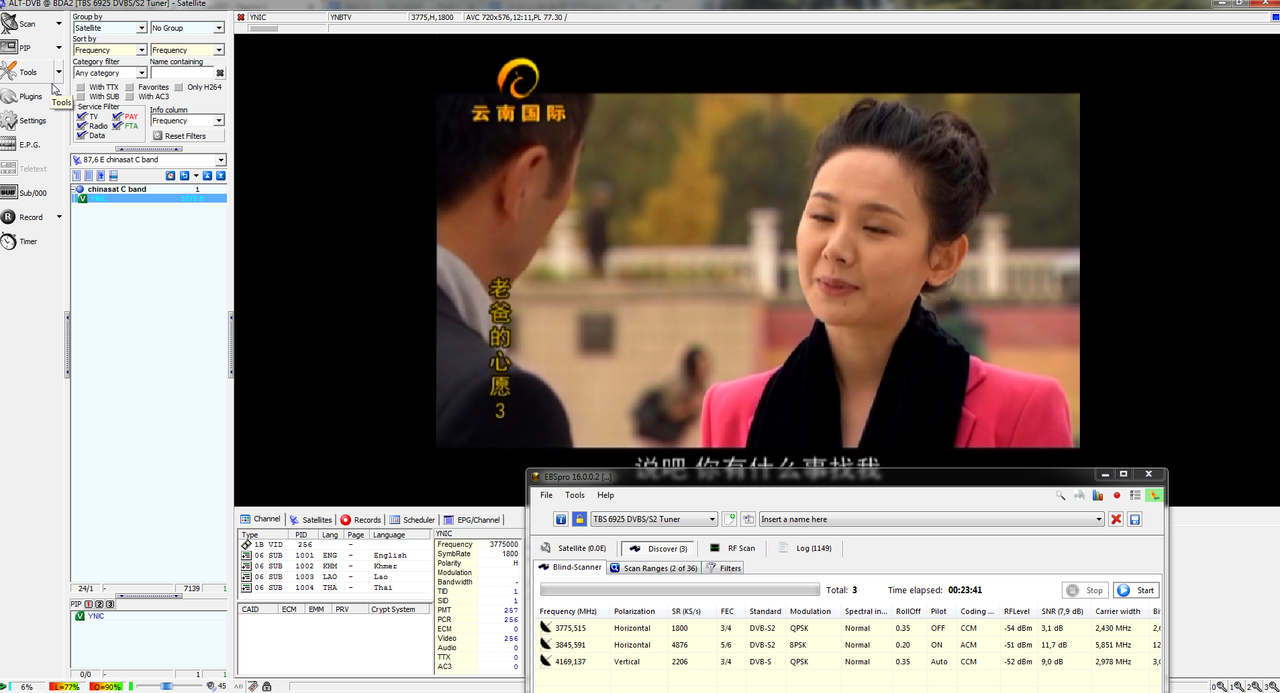
Task: Open the PIP sidebar button
Action: point(25,47)
